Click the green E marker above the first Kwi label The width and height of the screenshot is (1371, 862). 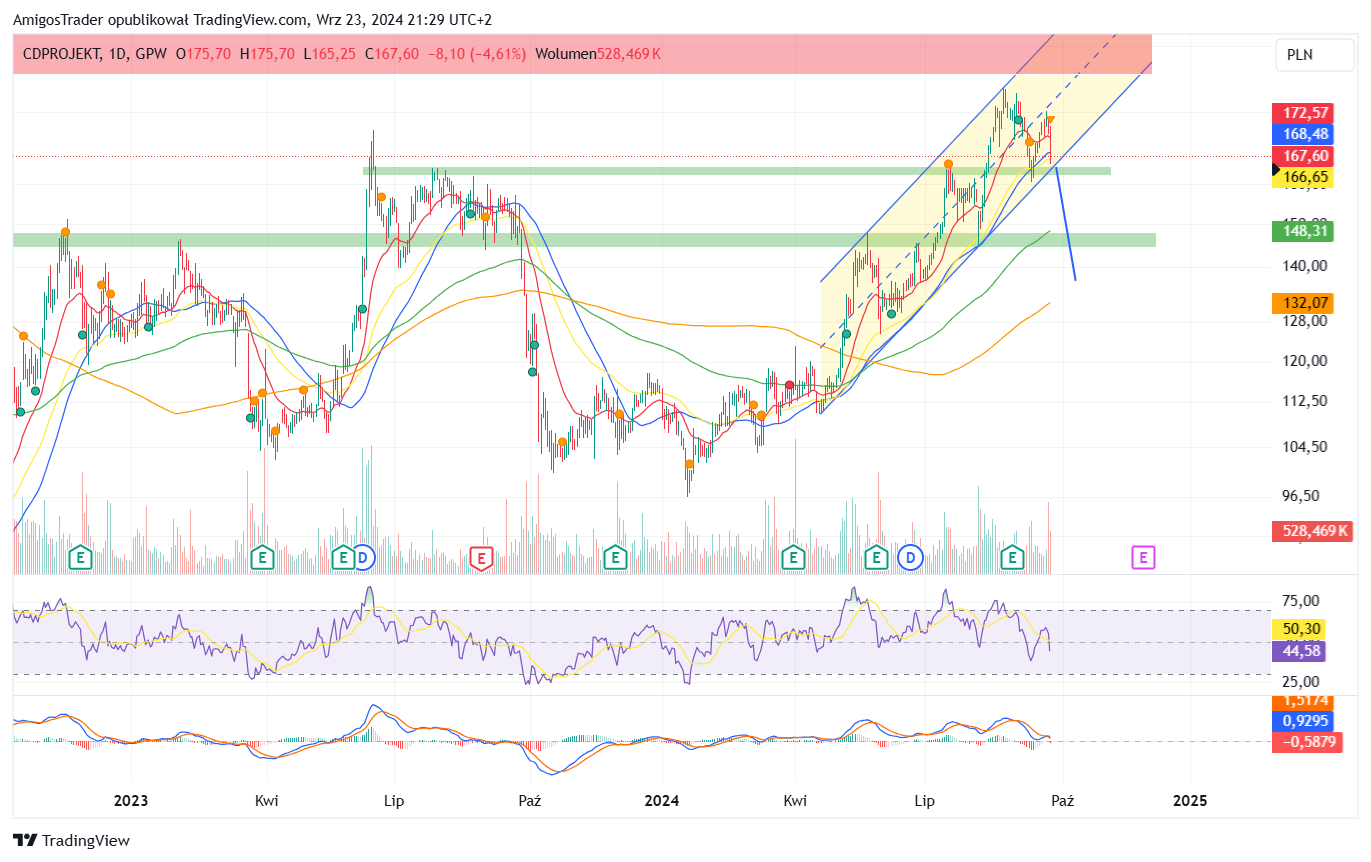tap(262, 558)
